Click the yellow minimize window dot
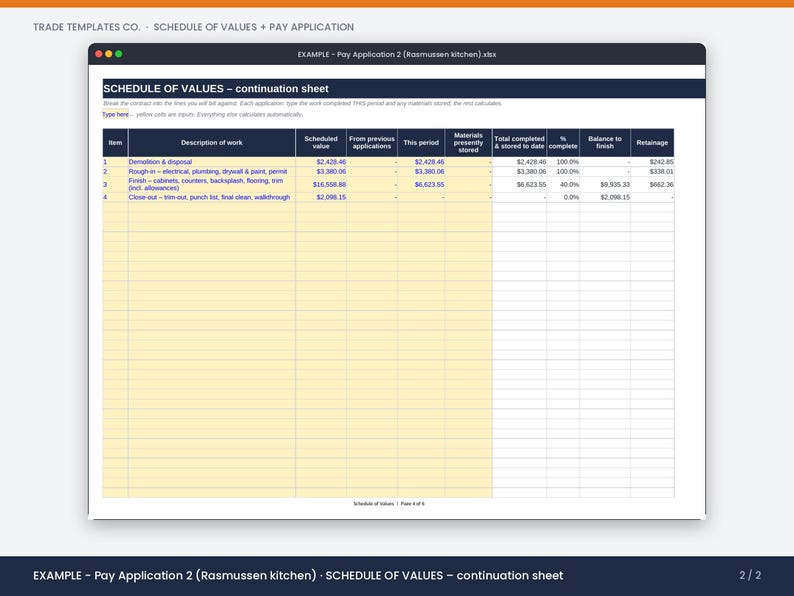This screenshot has width=794, height=596. 108,54
